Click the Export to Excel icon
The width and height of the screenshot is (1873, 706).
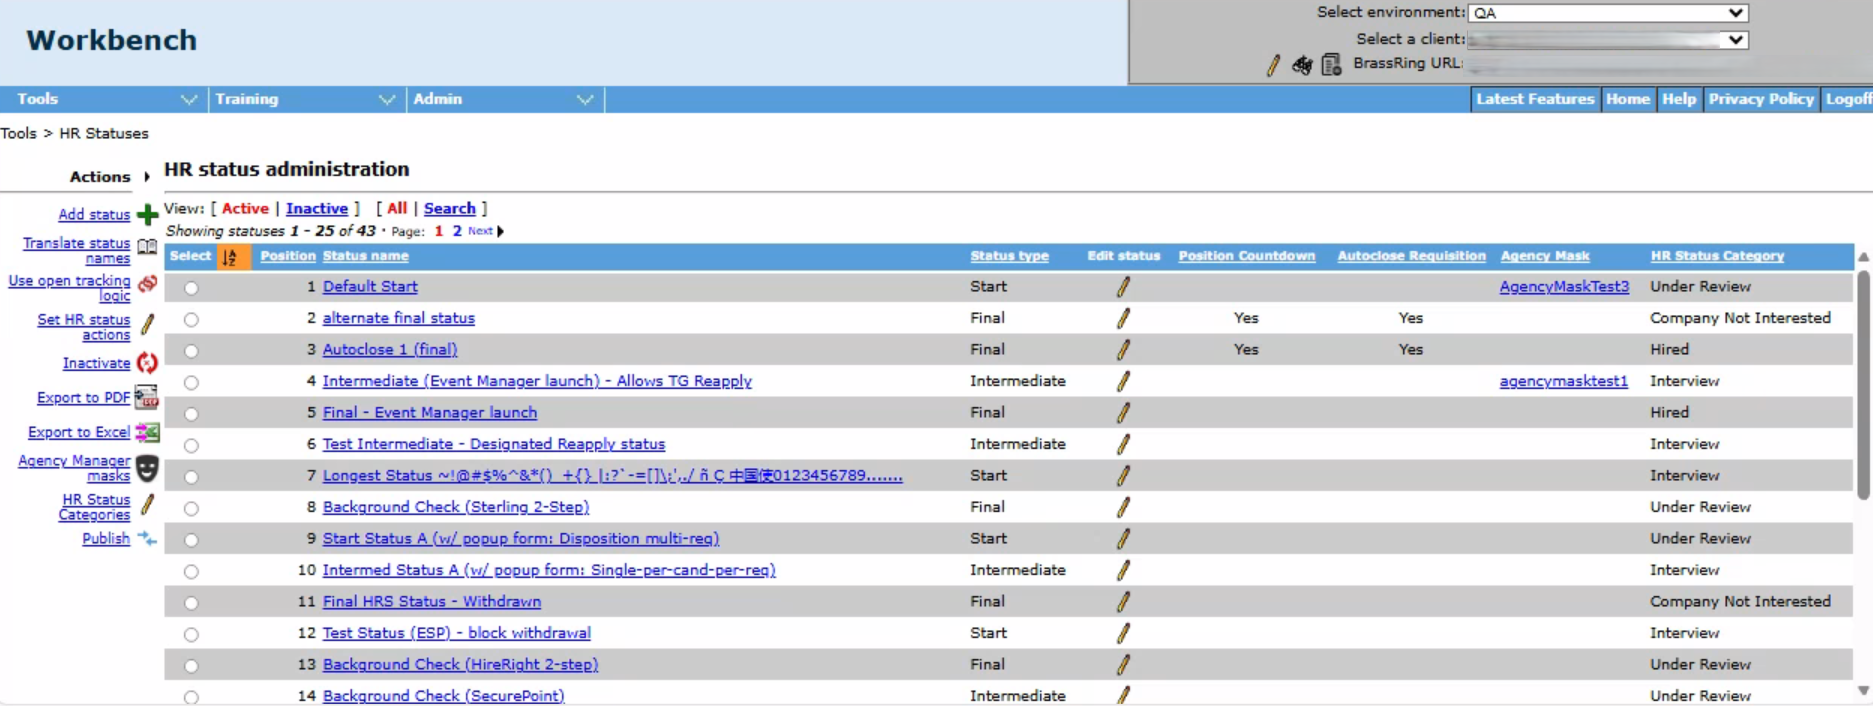coord(147,432)
